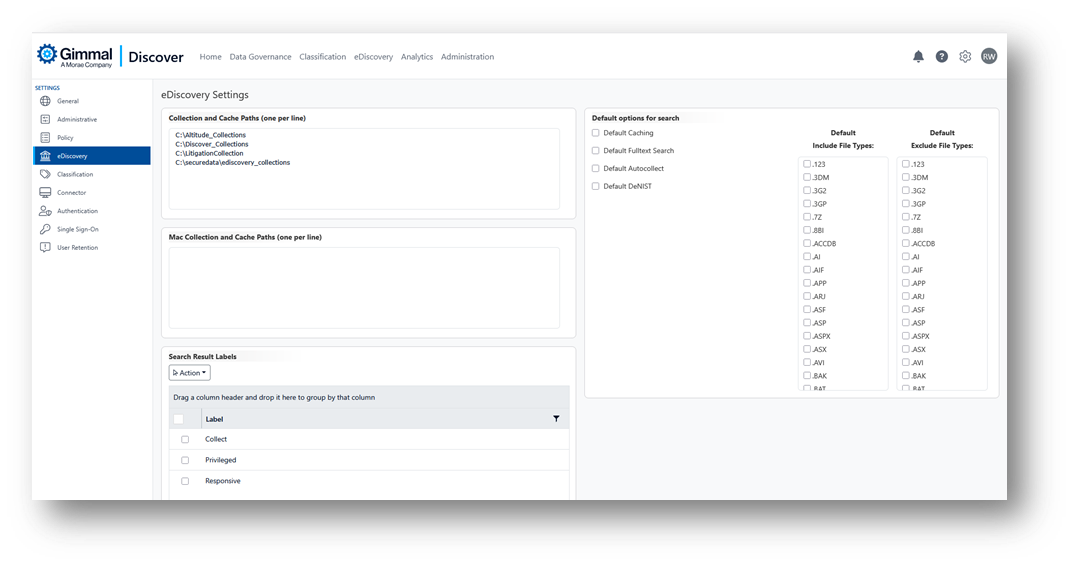This screenshot has width=1072, height=565.
Task: Check the Privileged label row checkbox
Action: click(x=185, y=460)
